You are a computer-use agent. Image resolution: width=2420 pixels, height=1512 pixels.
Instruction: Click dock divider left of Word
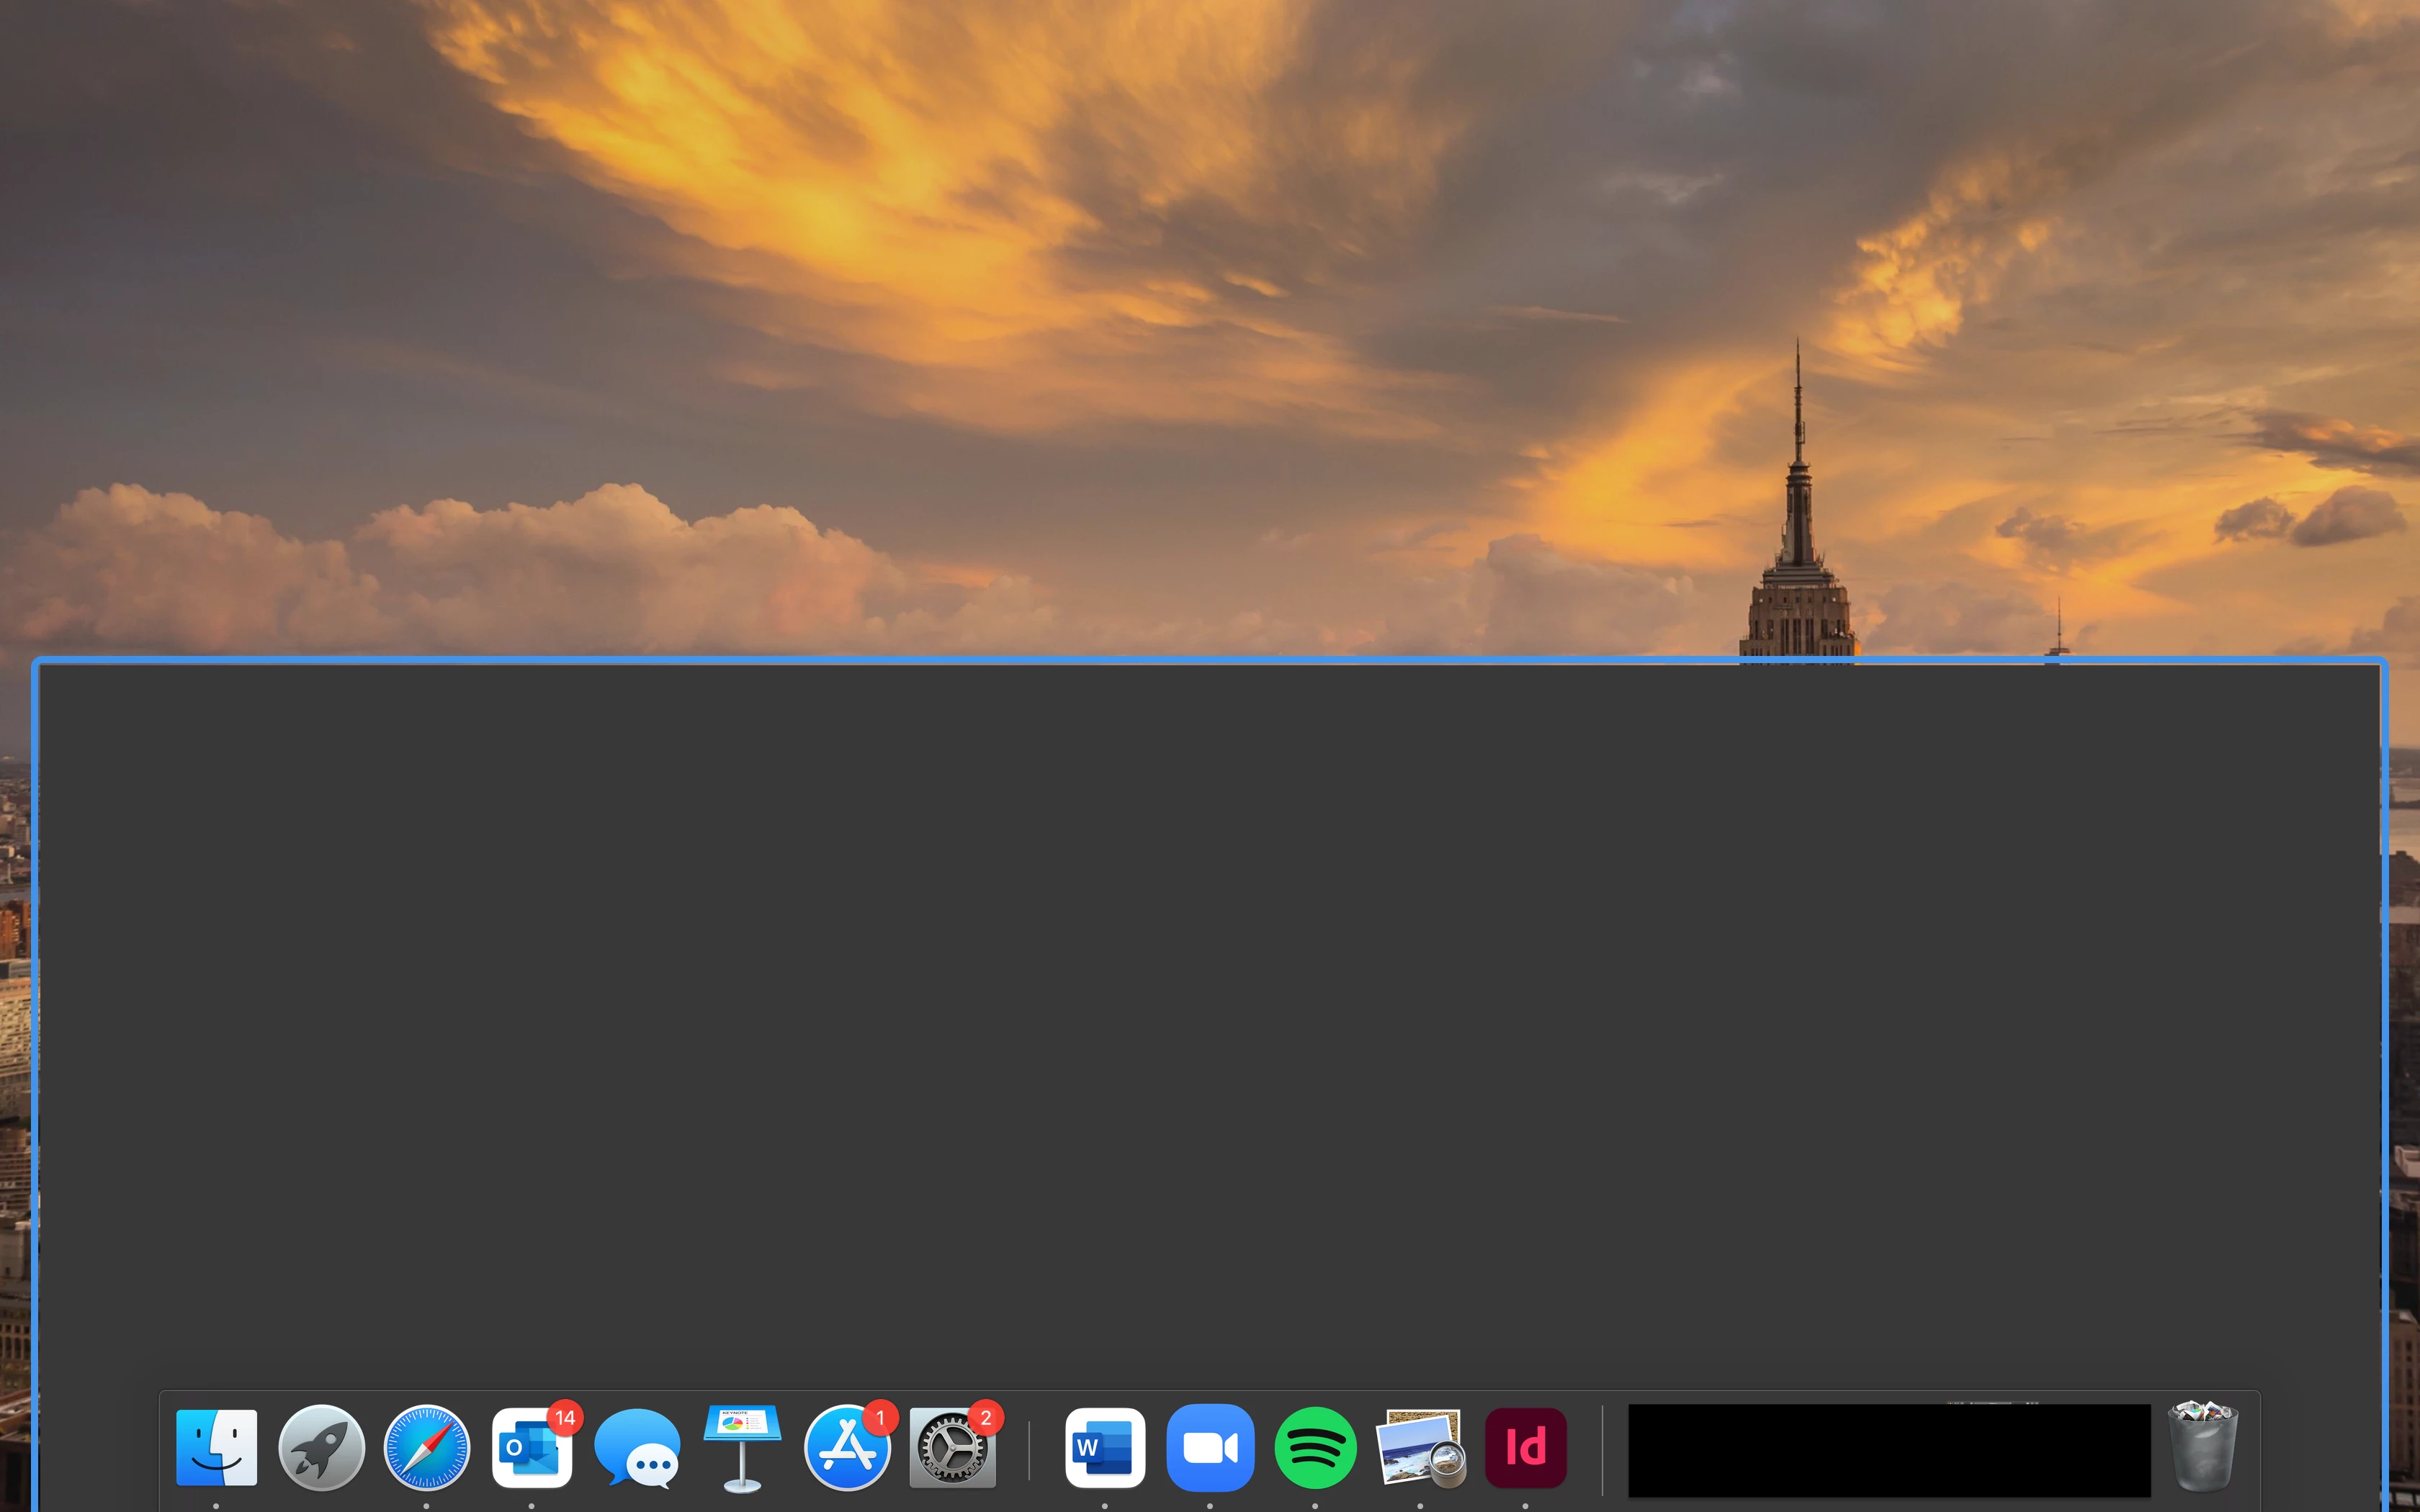(x=1029, y=1450)
